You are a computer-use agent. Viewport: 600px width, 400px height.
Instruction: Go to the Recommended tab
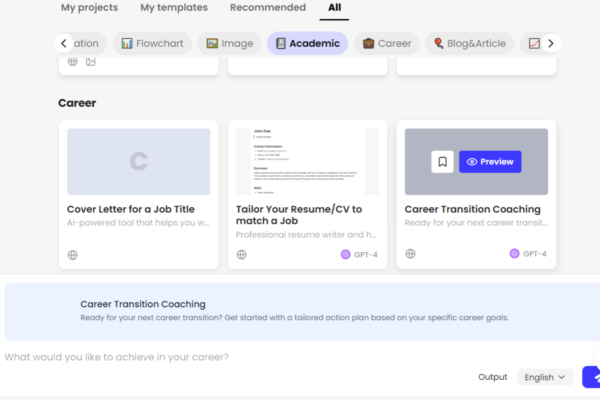[267, 8]
